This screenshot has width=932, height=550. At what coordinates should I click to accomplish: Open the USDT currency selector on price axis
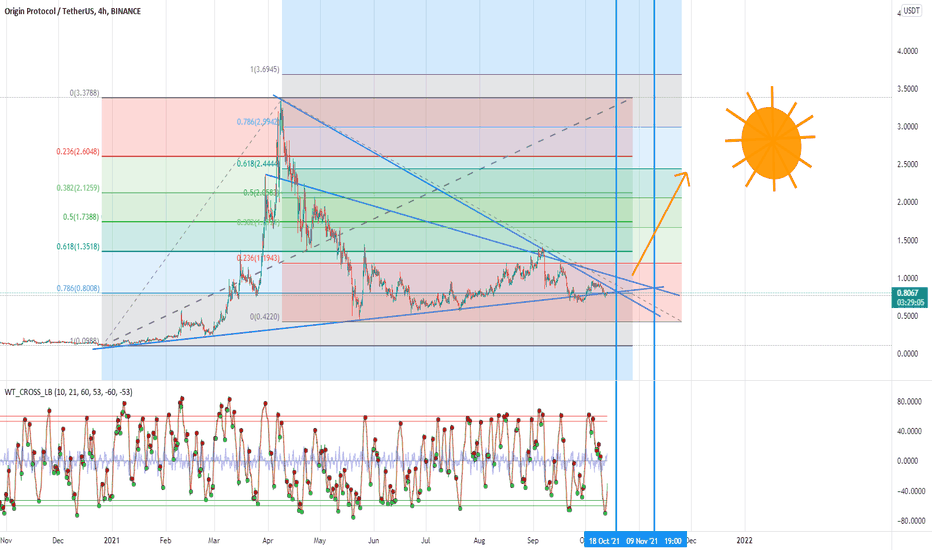[x=912, y=11]
